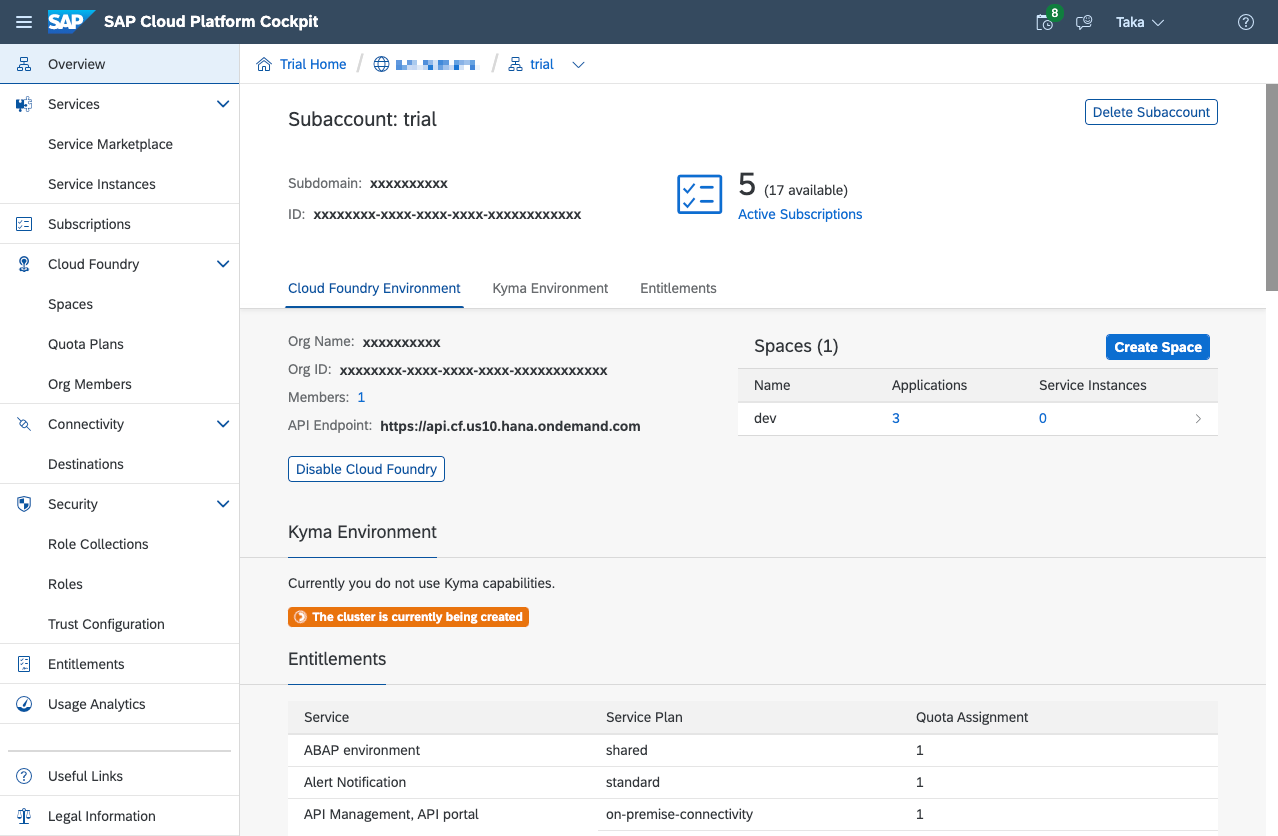
Task: Open Roles in sidebar
Action: point(65,584)
